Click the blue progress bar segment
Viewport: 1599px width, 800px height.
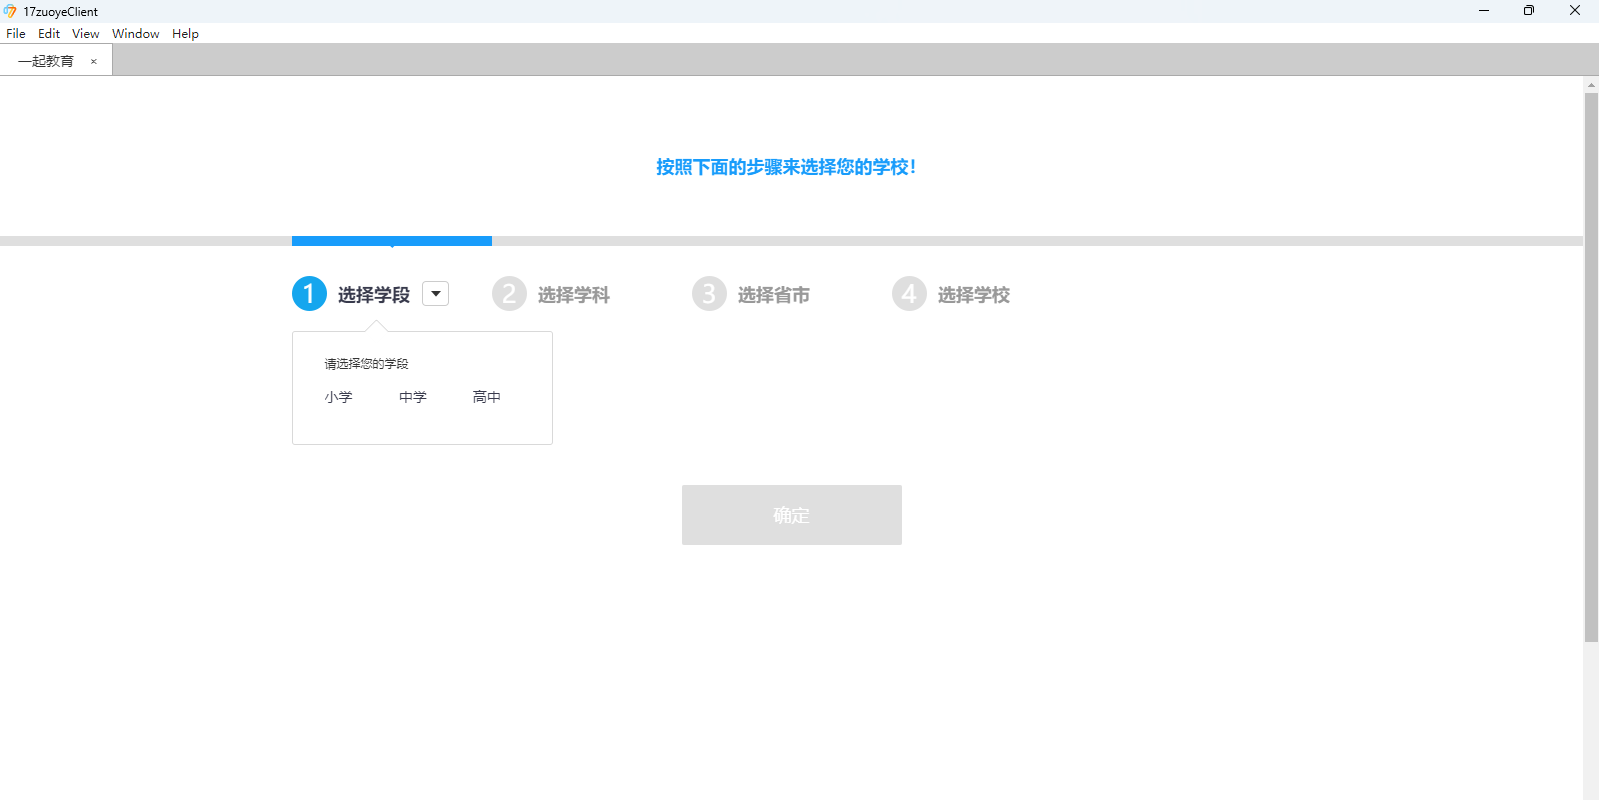coord(391,241)
